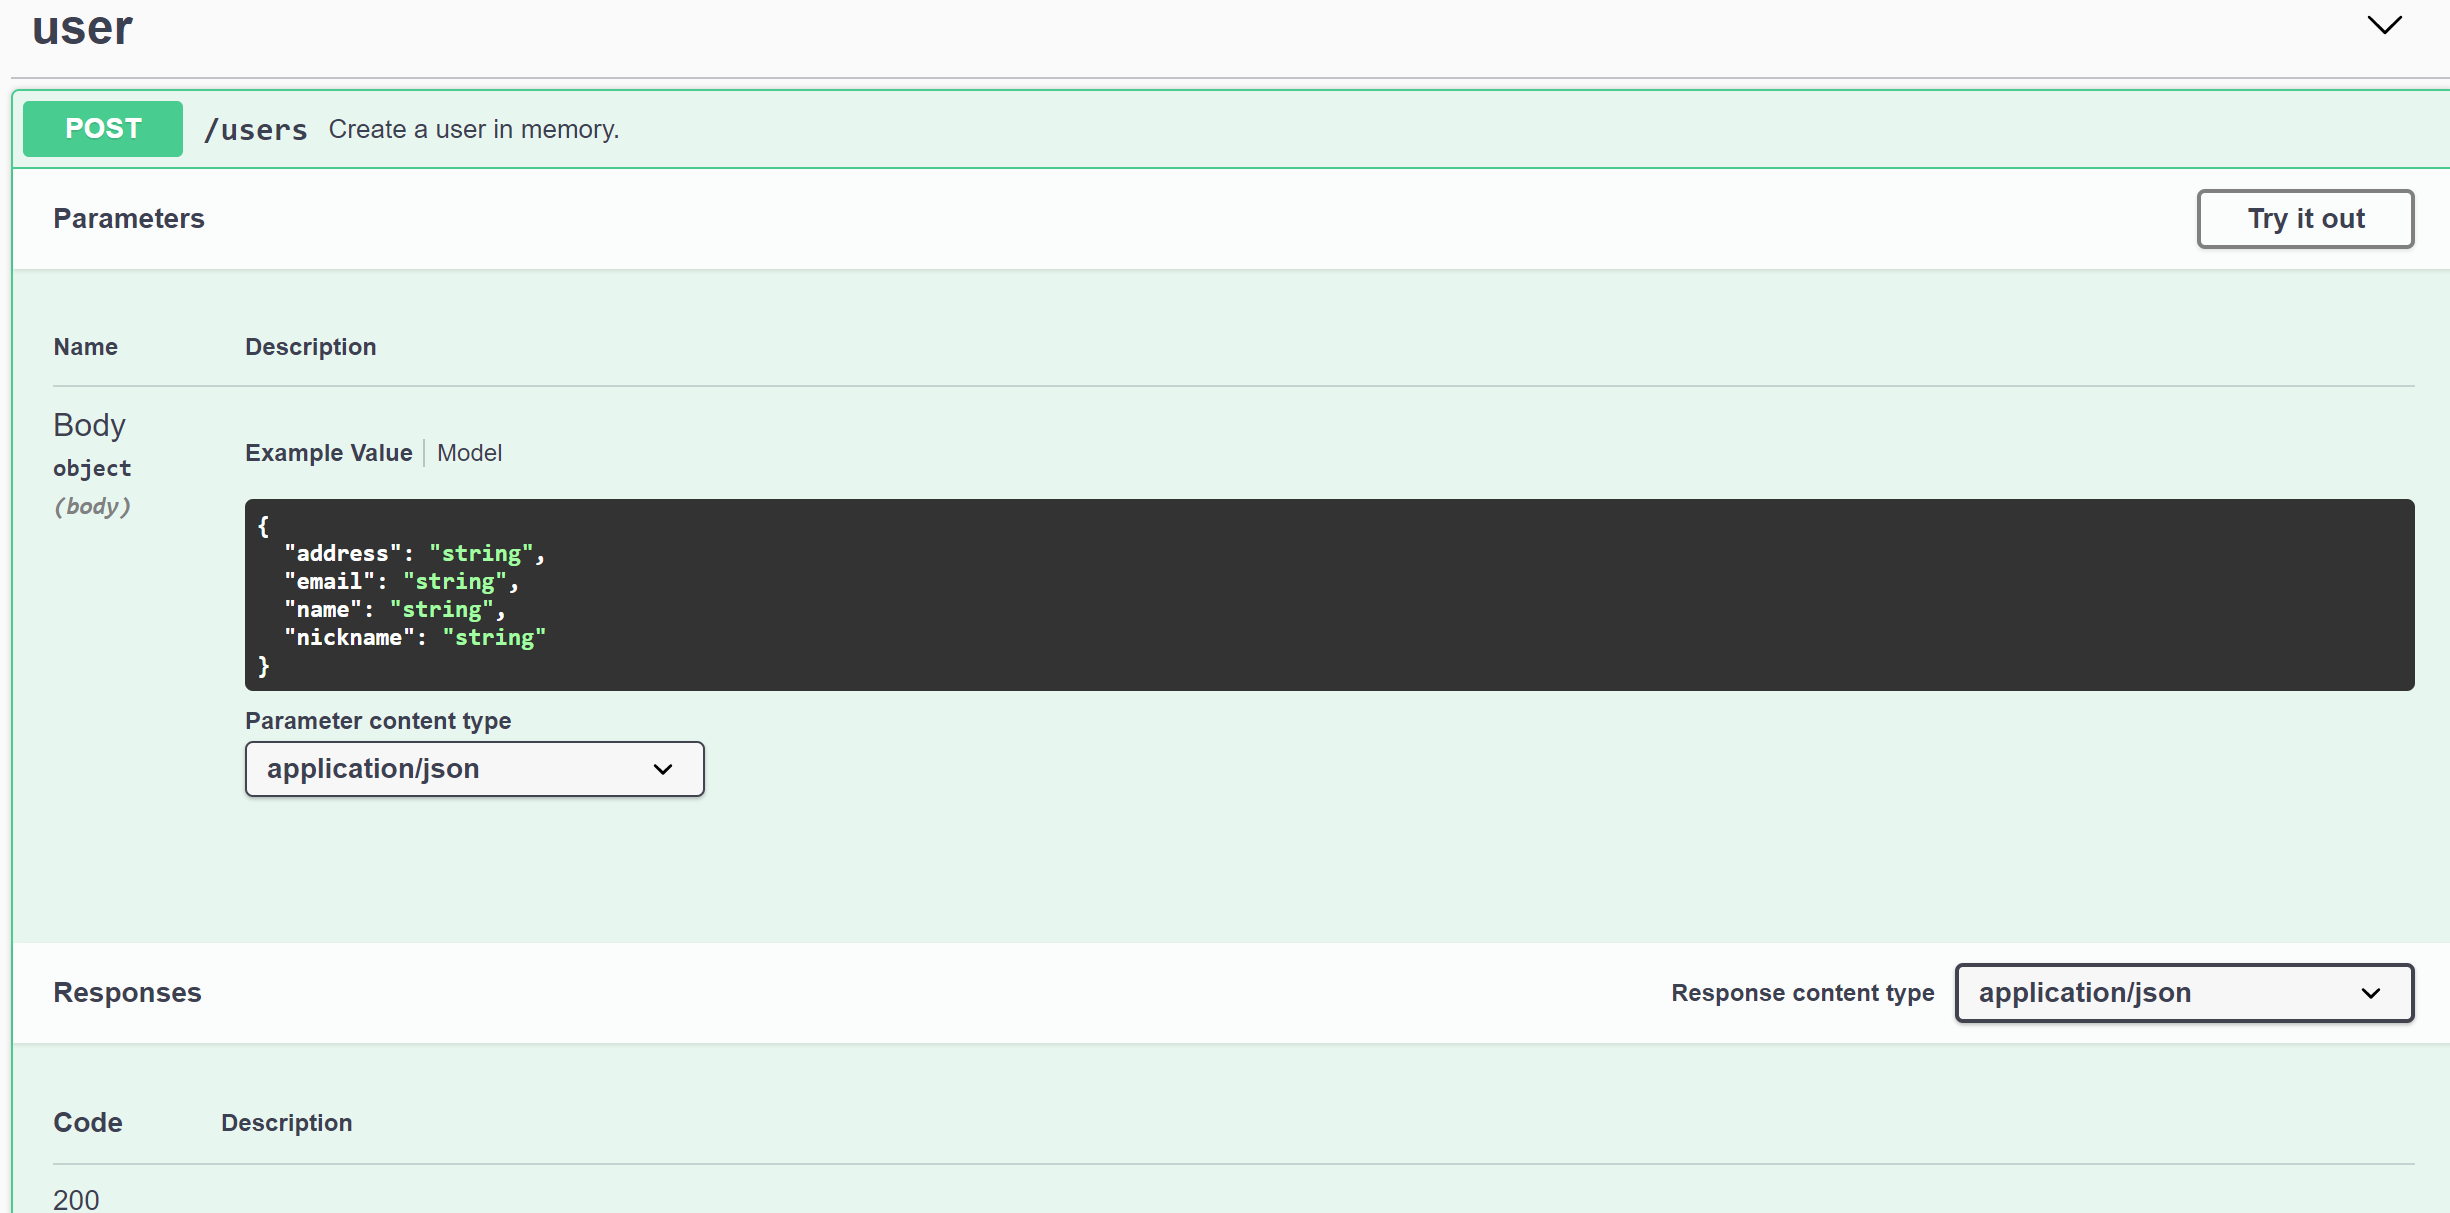Image resolution: width=2450 pixels, height=1213 pixels.
Task: Click the 200 response code
Action: pos(76,1199)
